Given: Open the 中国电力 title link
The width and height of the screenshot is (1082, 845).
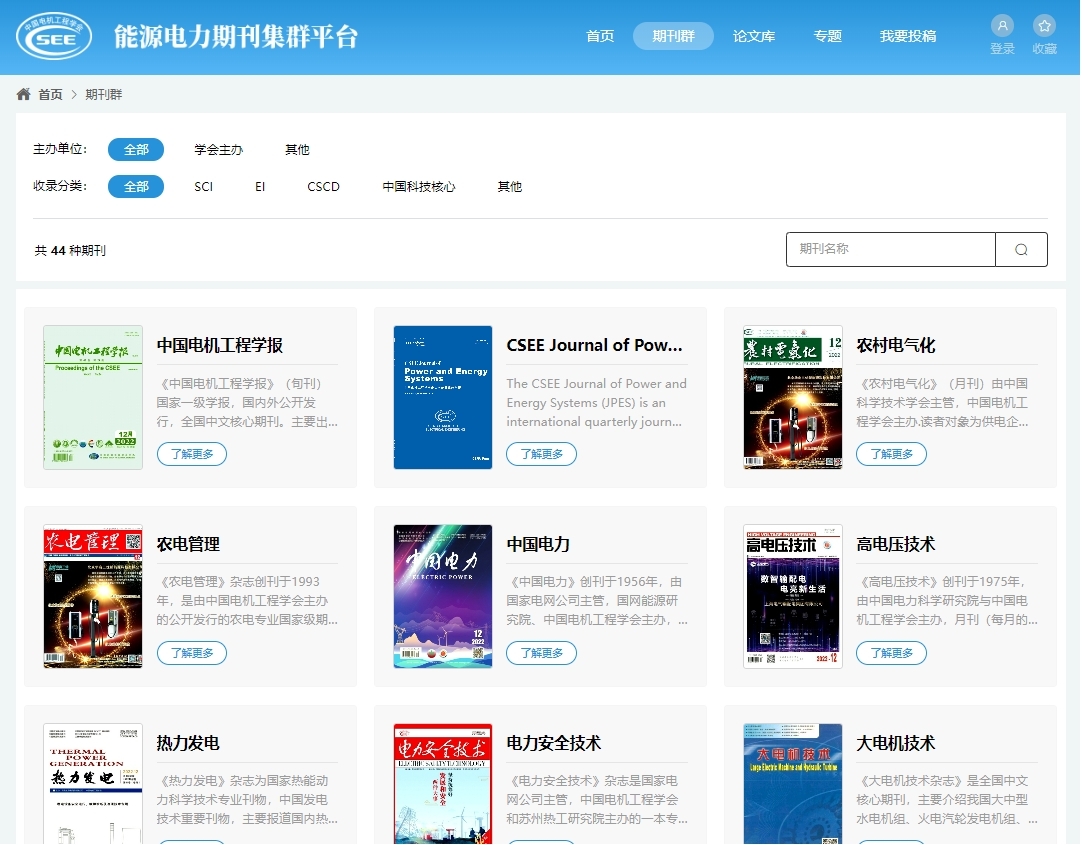Looking at the screenshot, I should click(538, 544).
